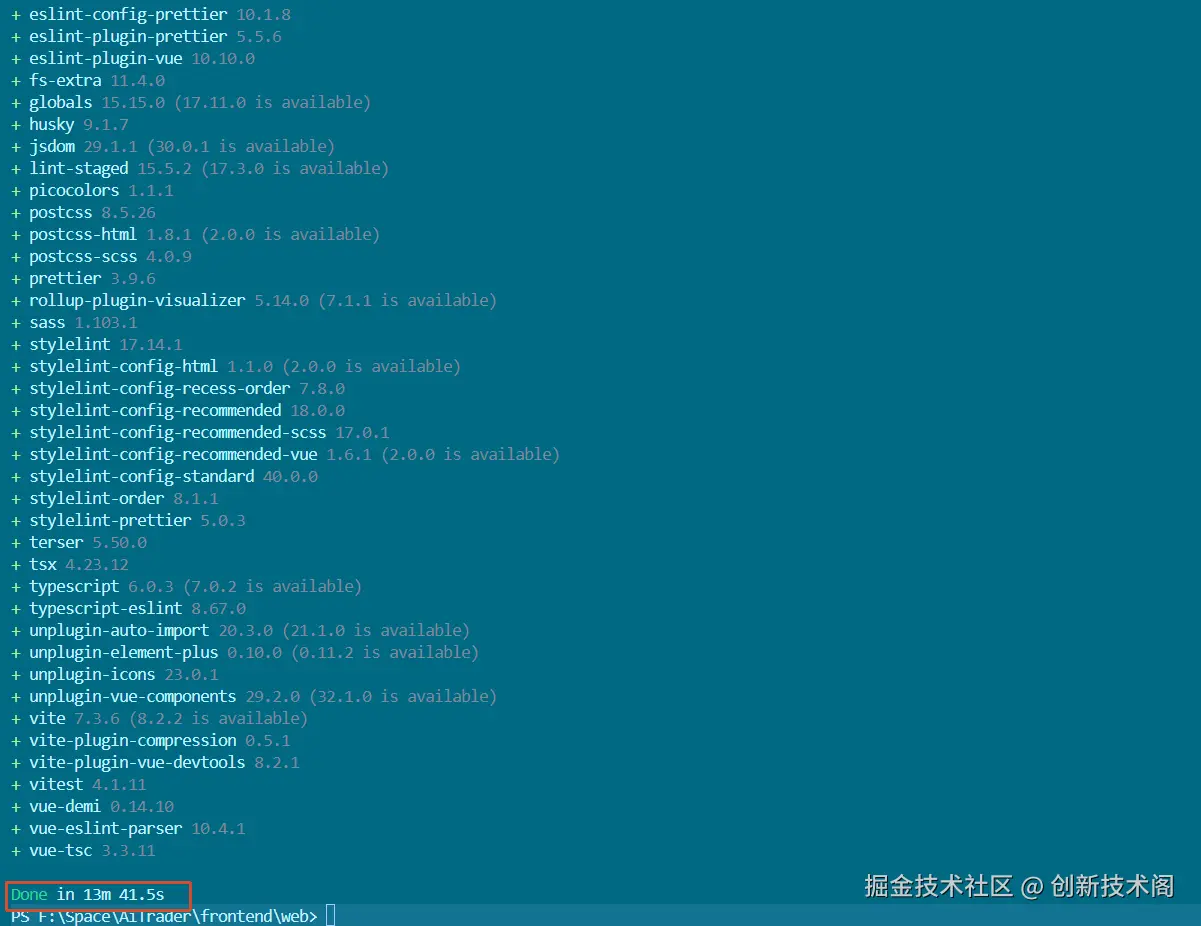This screenshot has height=926, width=1201.
Task: Select the unplugin-element-plus 0.10.0 line
Action: (x=245, y=653)
